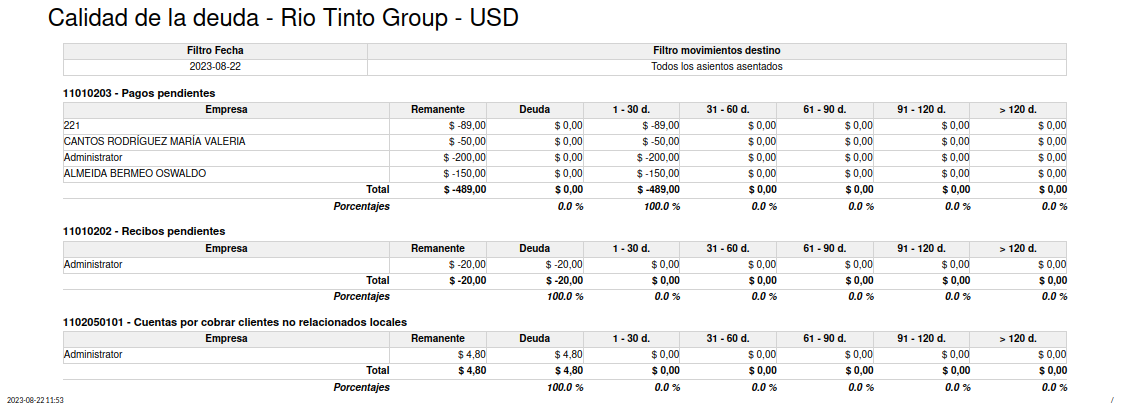Click the 1102050101 Cuentas por cobrar heading
1124x415 pixels.
tap(235, 323)
